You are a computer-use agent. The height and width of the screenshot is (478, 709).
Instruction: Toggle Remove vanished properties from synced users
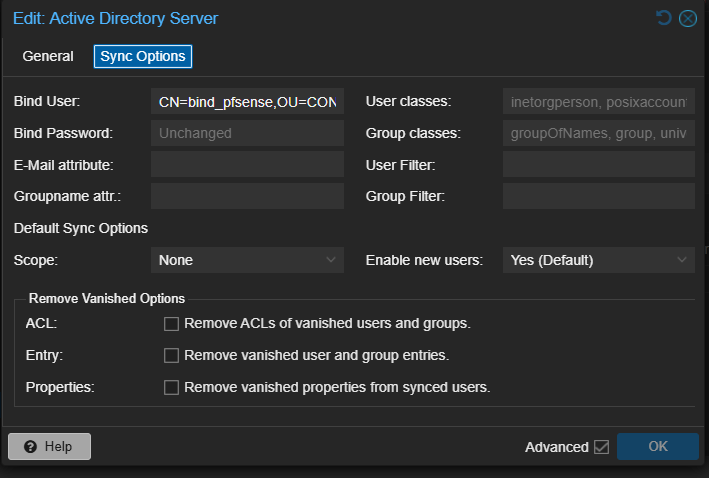(x=171, y=387)
